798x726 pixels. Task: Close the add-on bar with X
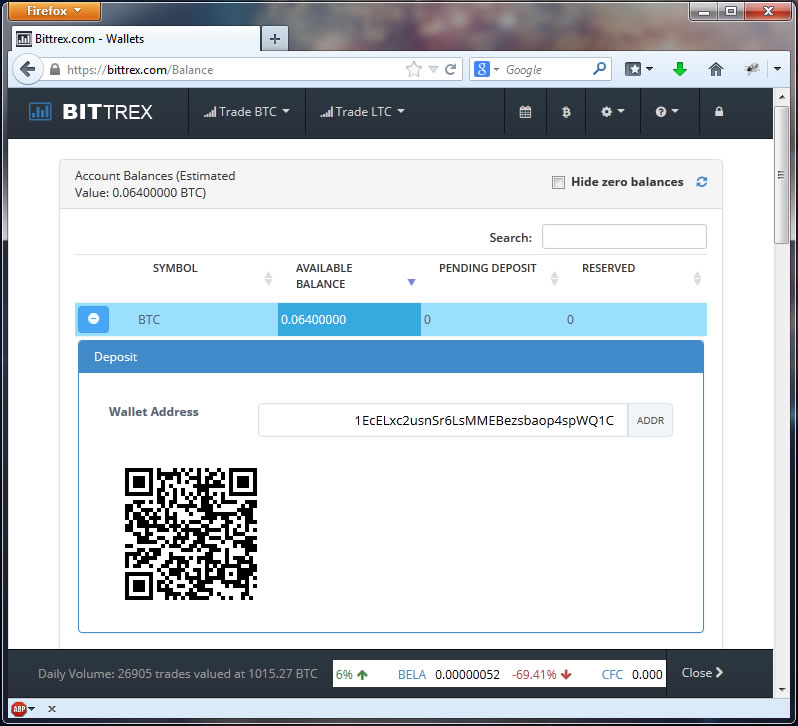51,709
